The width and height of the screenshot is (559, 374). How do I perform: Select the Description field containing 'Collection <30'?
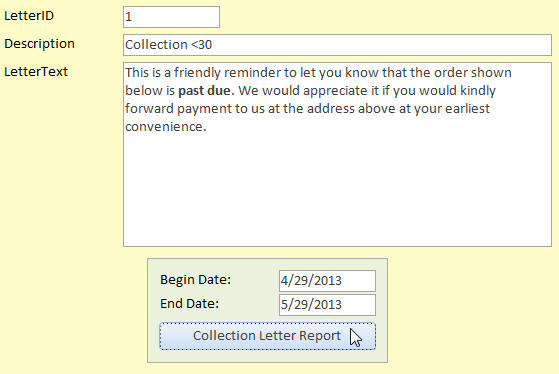point(337,45)
